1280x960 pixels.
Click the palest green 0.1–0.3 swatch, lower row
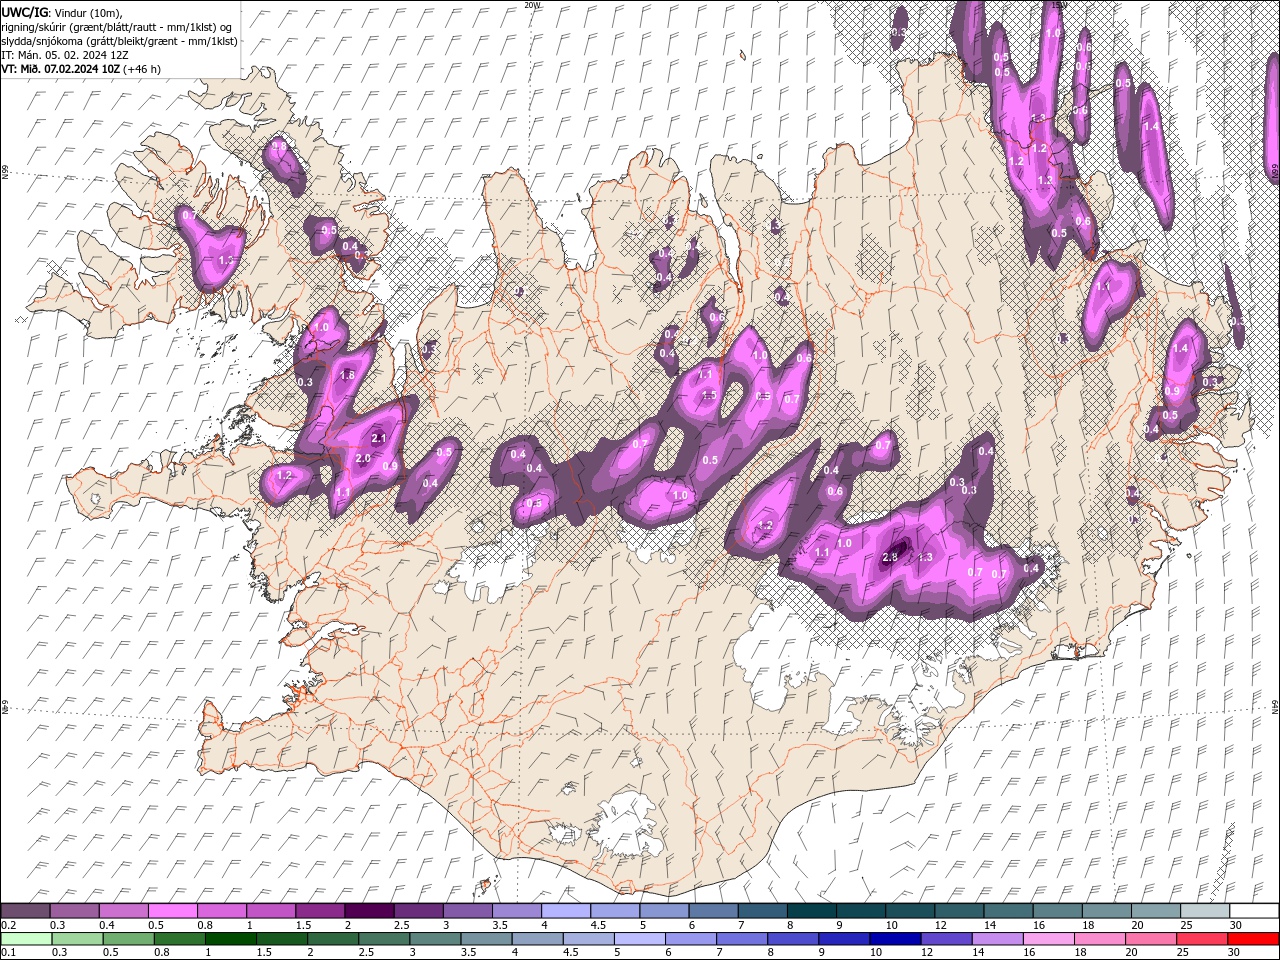pyautogui.click(x=26, y=938)
